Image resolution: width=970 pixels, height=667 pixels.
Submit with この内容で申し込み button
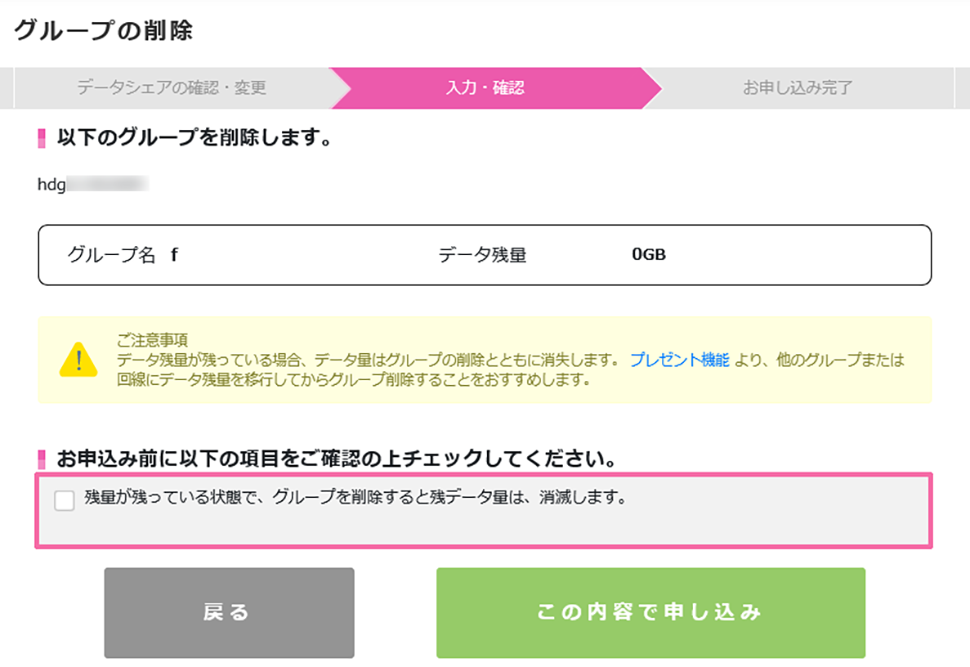pos(650,612)
